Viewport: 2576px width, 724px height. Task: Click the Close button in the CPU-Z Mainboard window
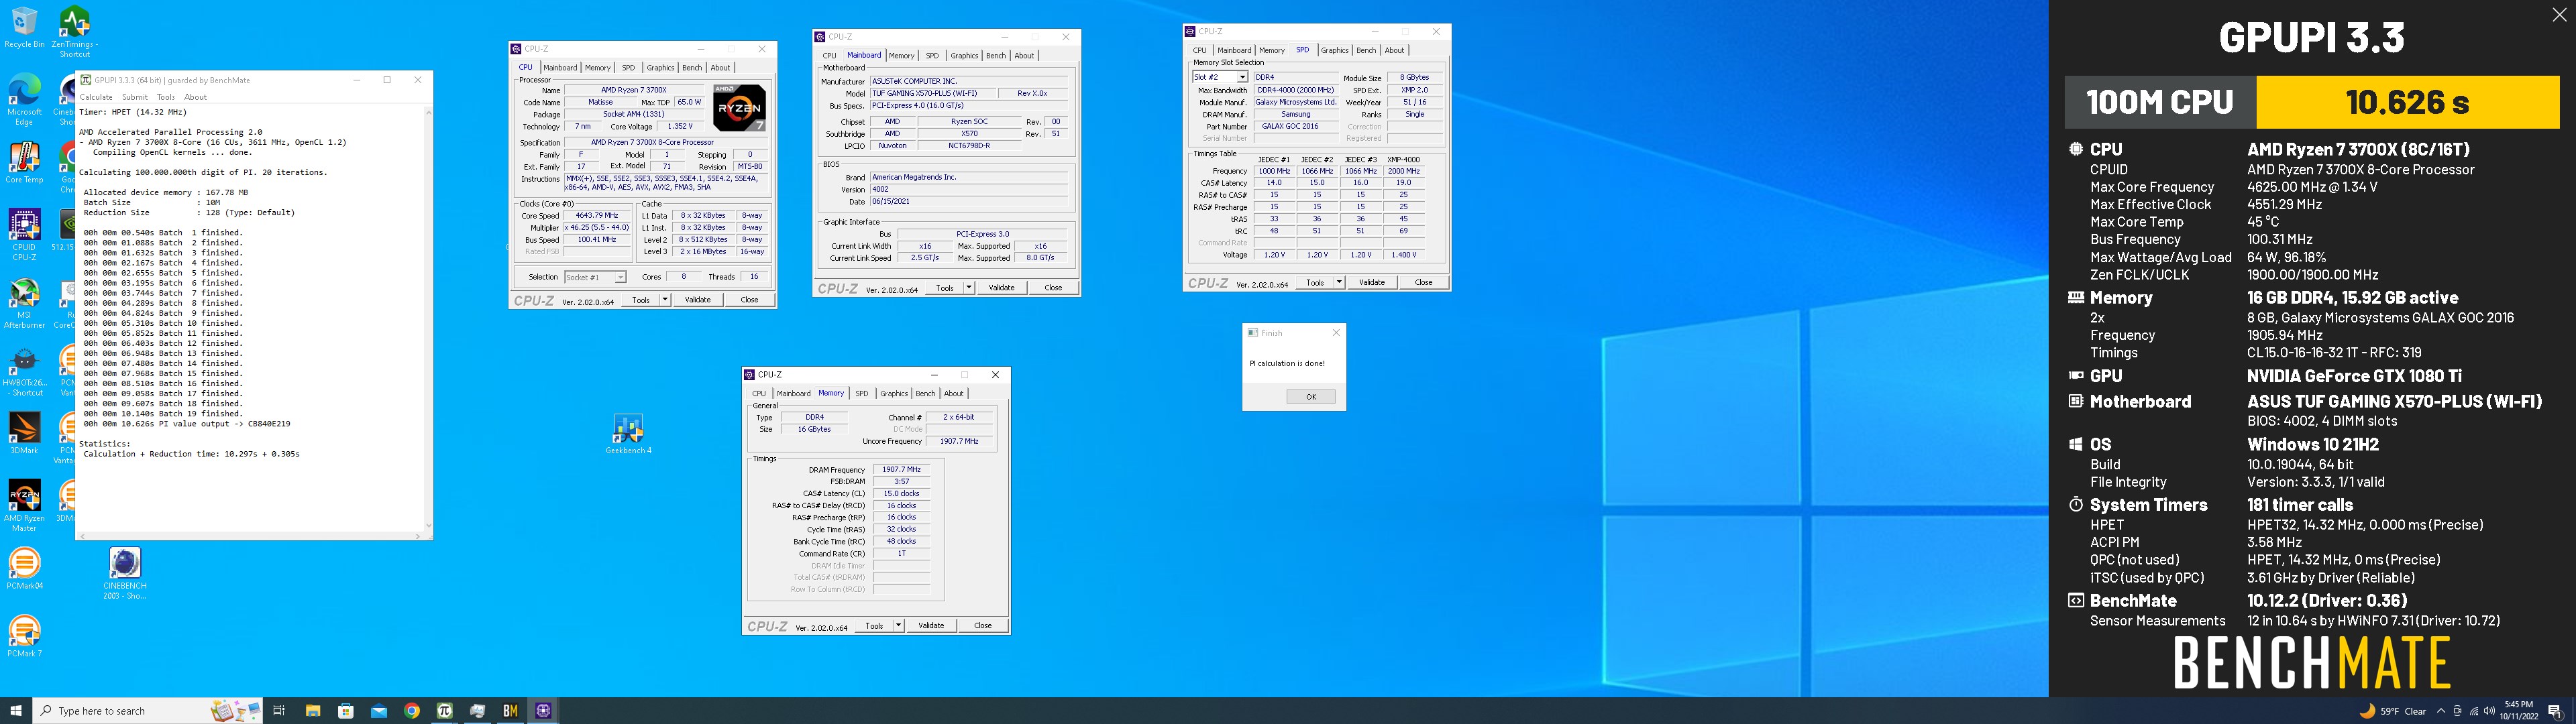click(1053, 288)
